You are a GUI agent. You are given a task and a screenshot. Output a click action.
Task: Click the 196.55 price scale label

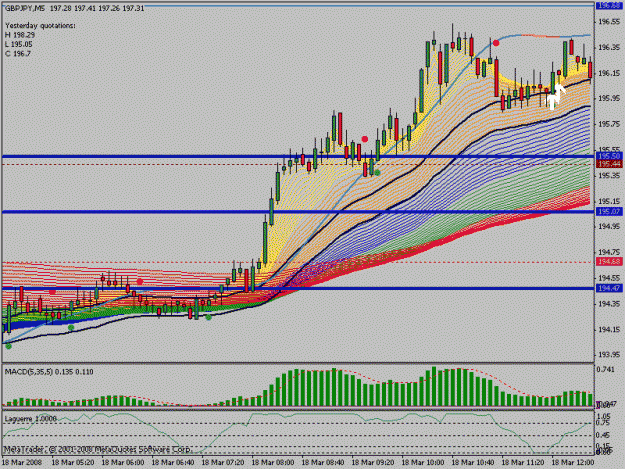[x=609, y=22]
